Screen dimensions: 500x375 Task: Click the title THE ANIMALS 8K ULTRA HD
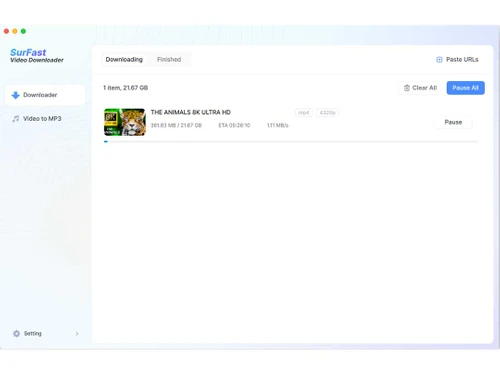pyautogui.click(x=191, y=112)
